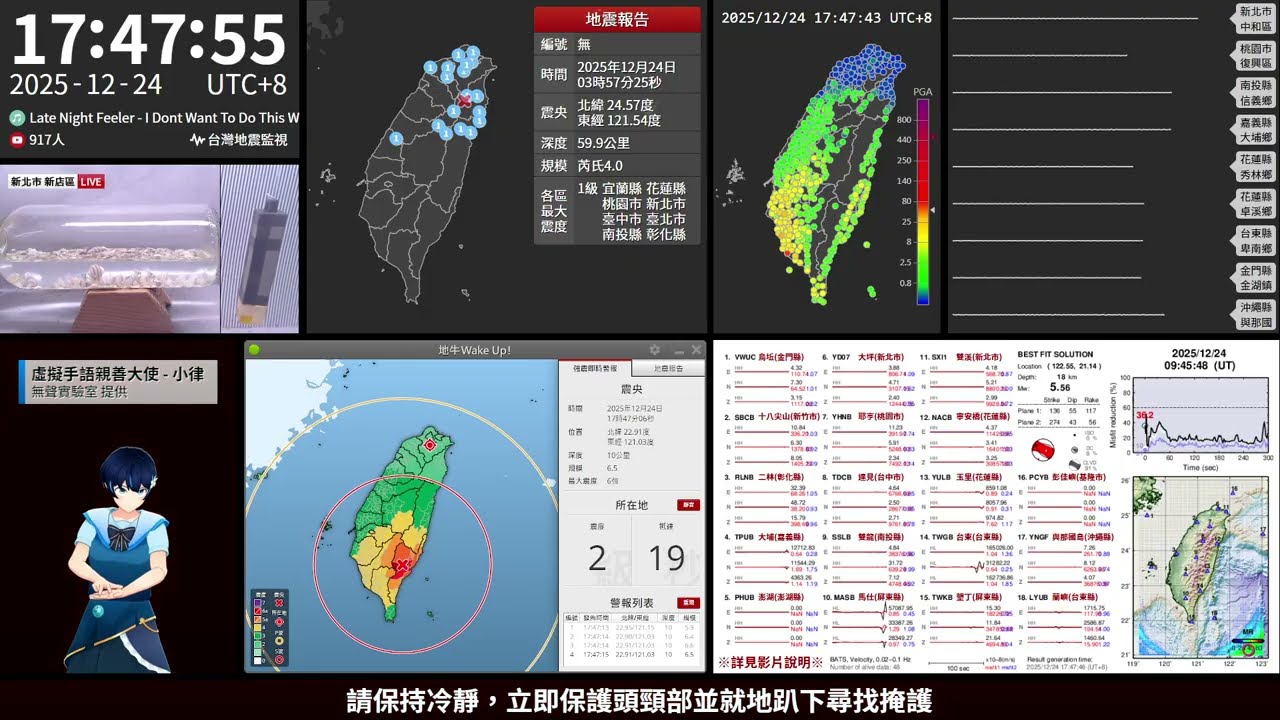Click the 10. MASB 馬仕(屏東縣) station heading
Image resolution: width=1280 pixels, height=720 pixels.
(x=863, y=598)
